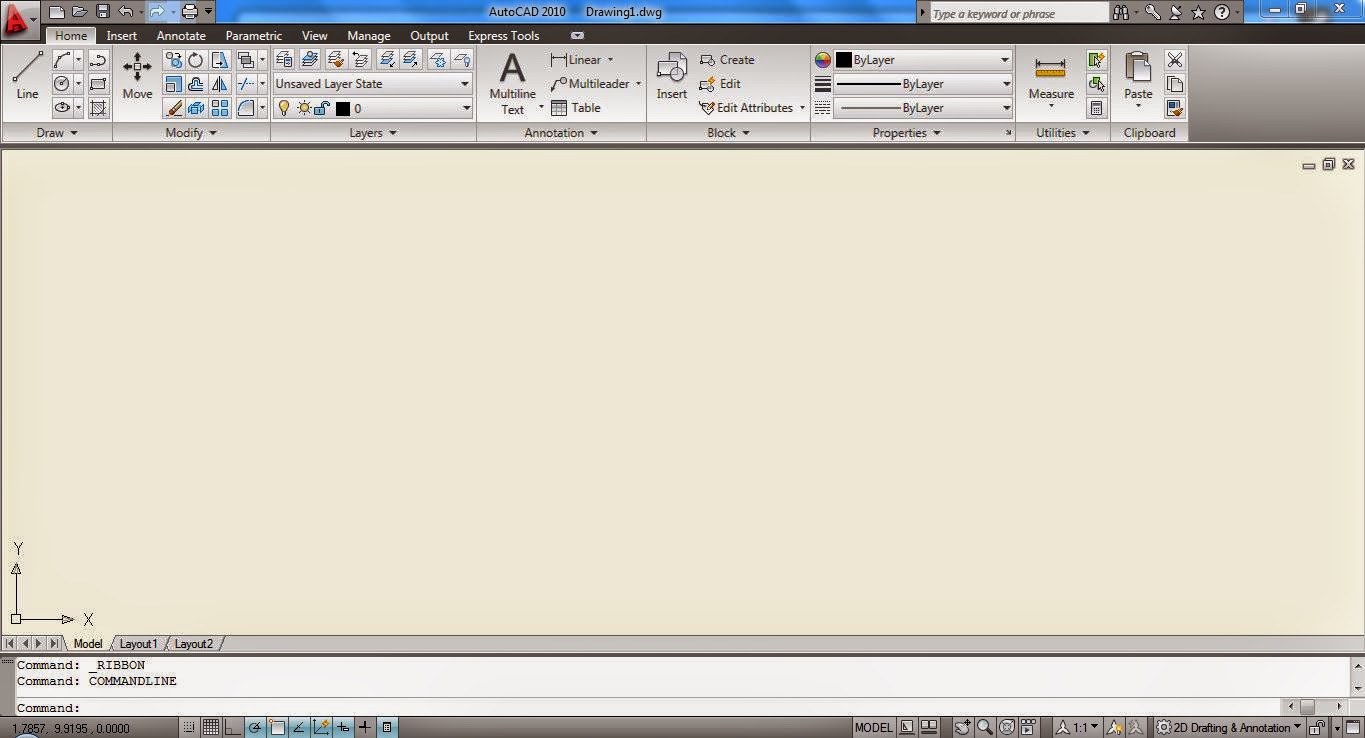The width and height of the screenshot is (1365, 738).
Task: Click the Zoom magnifier in status bar
Action: click(985, 728)
